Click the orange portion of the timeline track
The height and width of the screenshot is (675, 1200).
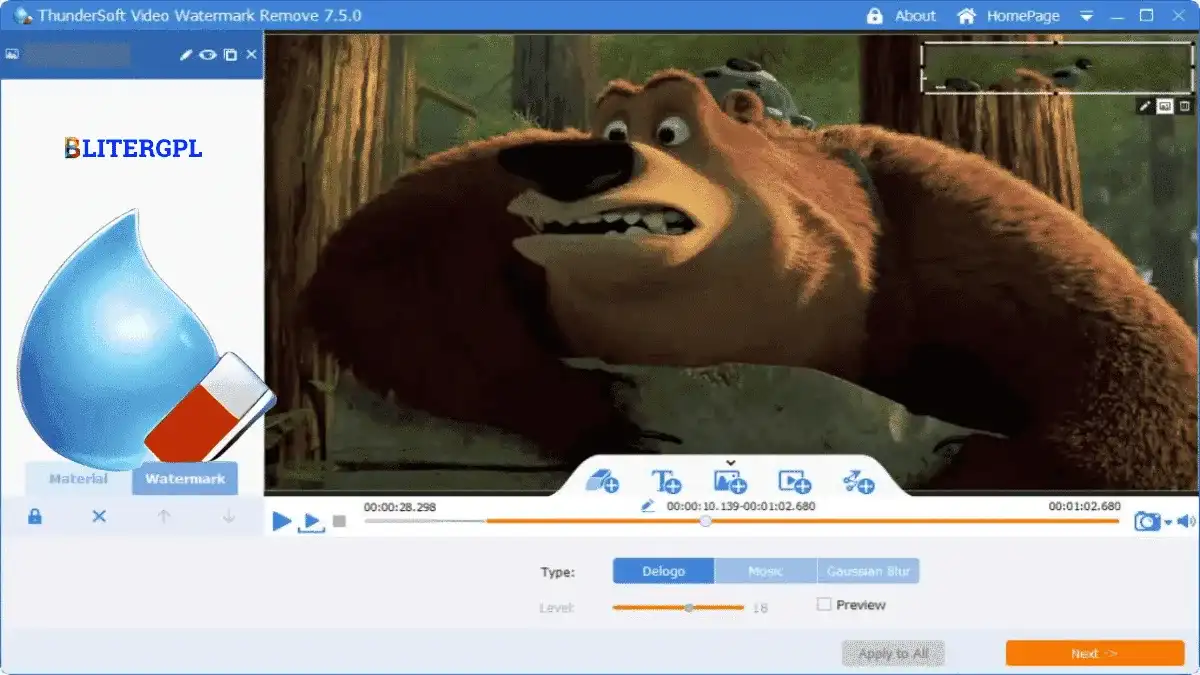tap(802, 521)
